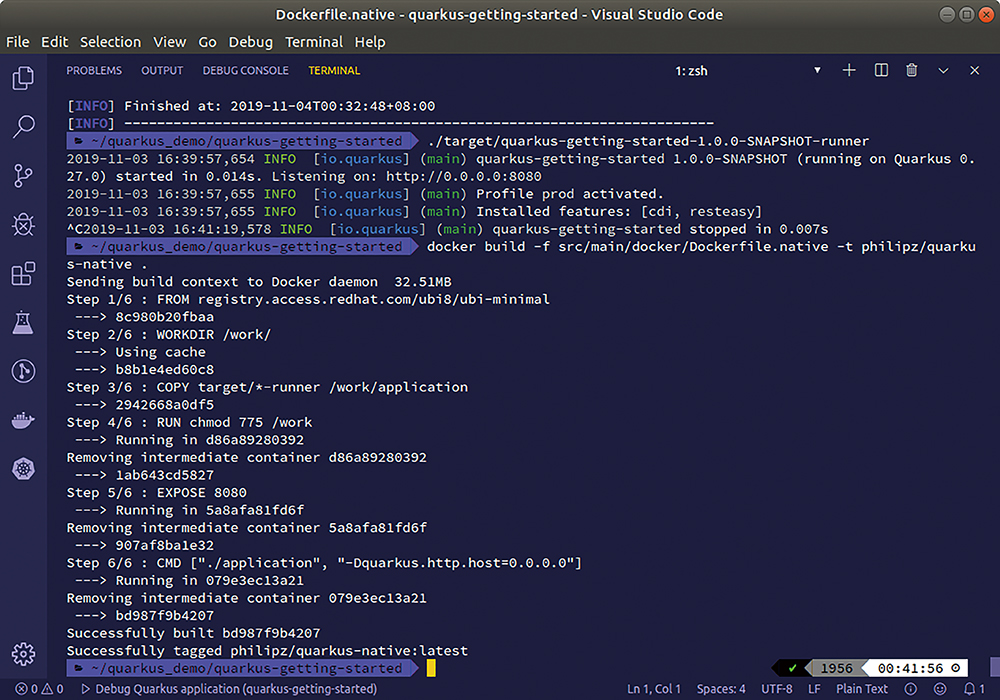Open the Extensions view icon
Screen dimensions: 1000x700
click(x=23, y=274)
